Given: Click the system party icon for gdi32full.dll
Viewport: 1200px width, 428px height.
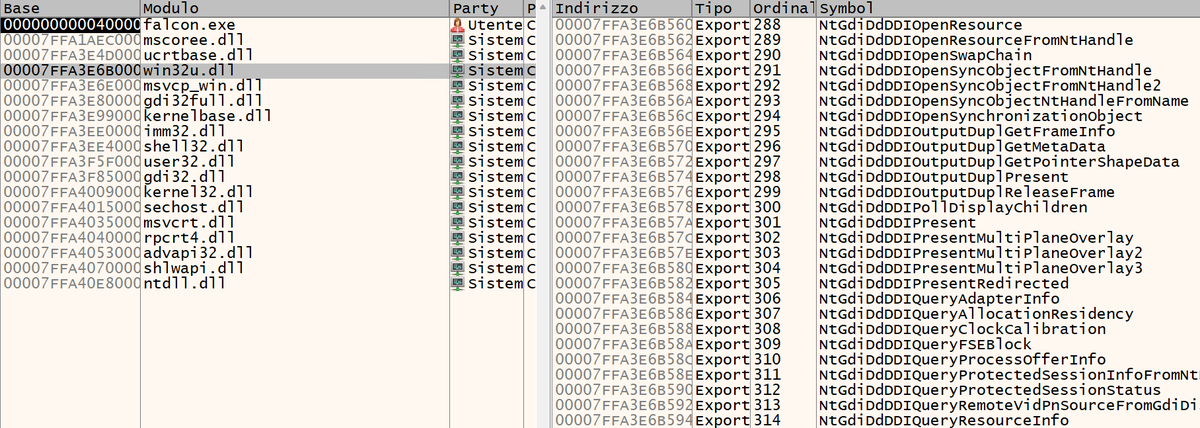Looking at the screenshot, I should (x=460, y=101).
